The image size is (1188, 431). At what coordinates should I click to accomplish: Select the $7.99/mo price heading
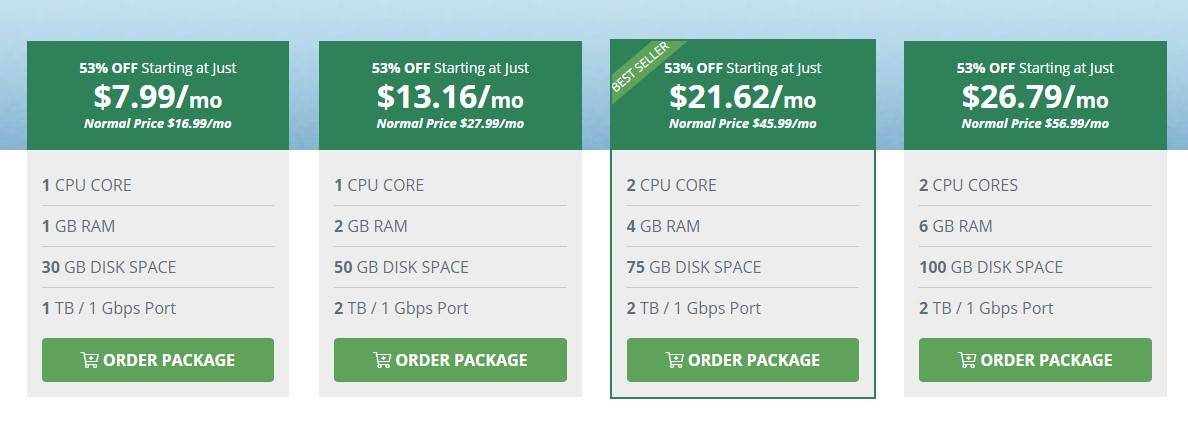coord(158,97)
